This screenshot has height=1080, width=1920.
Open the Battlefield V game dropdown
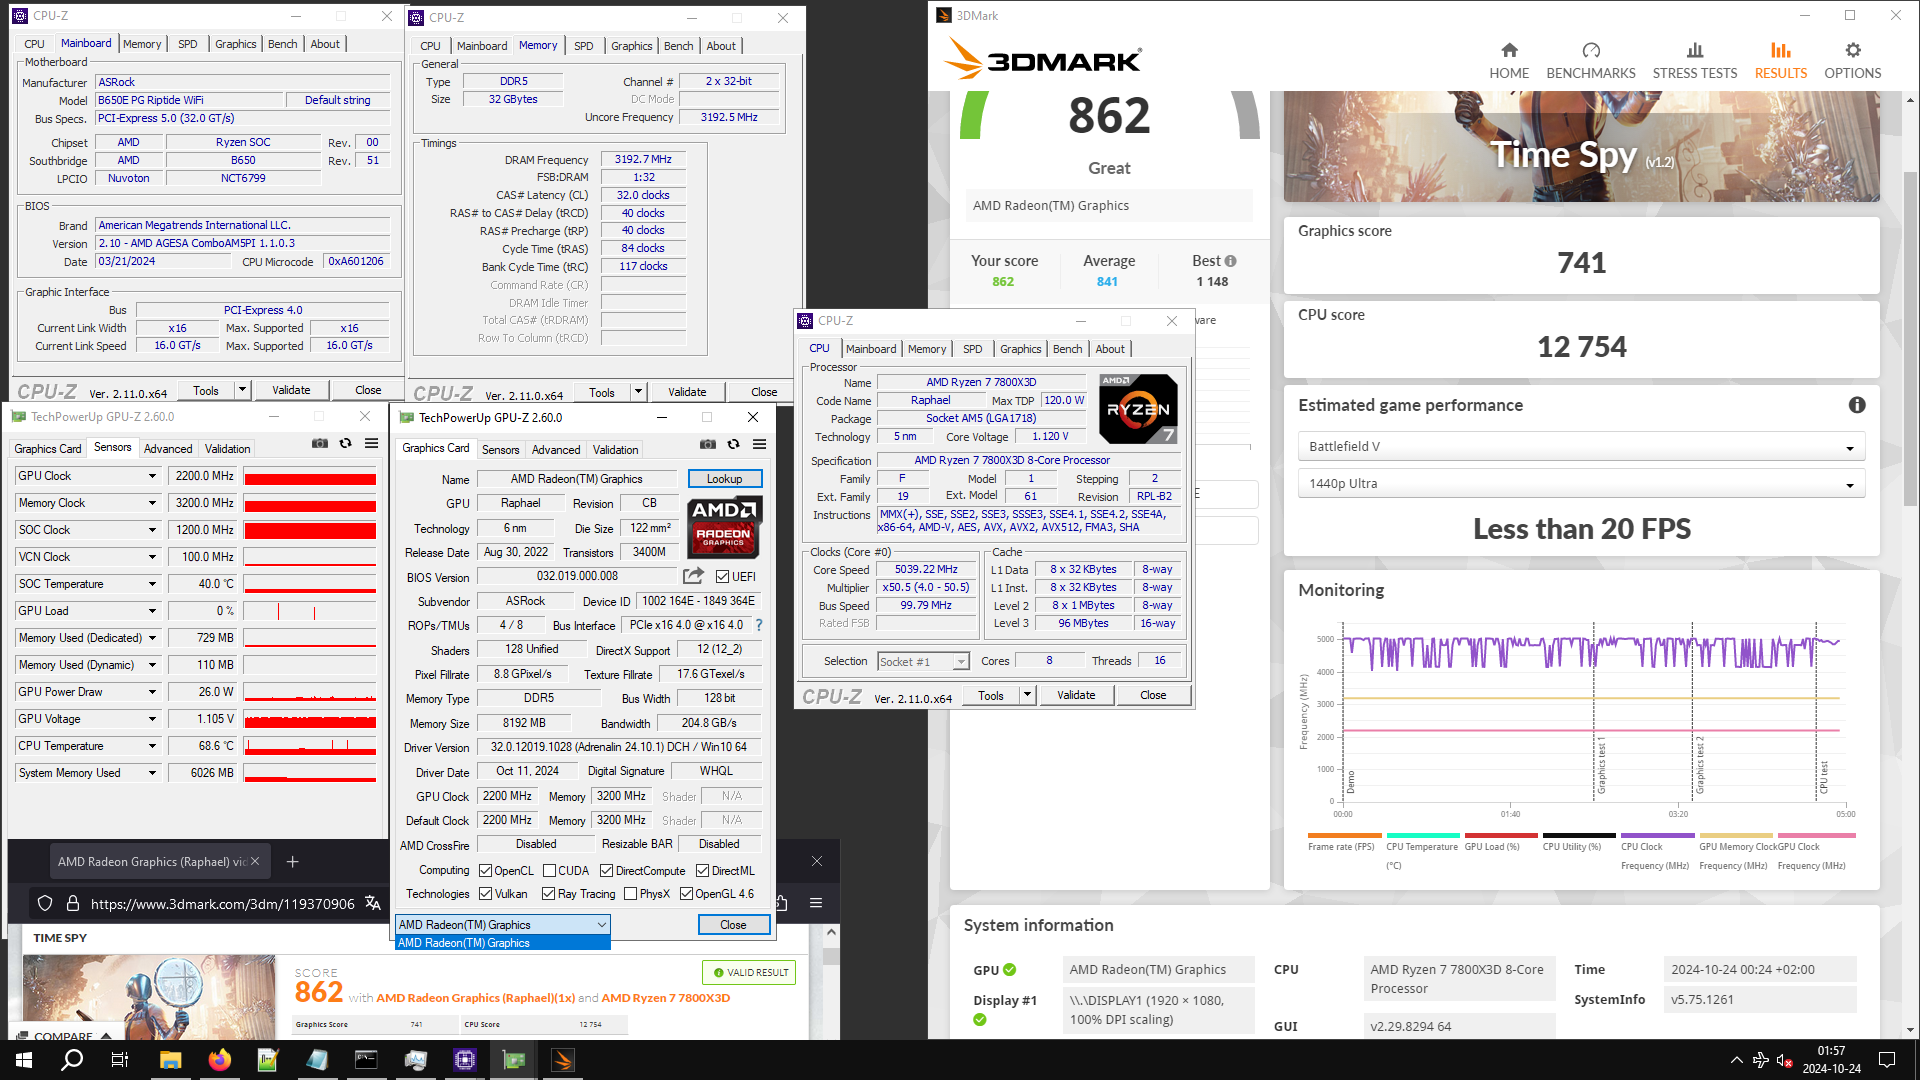pos(1581,447)
